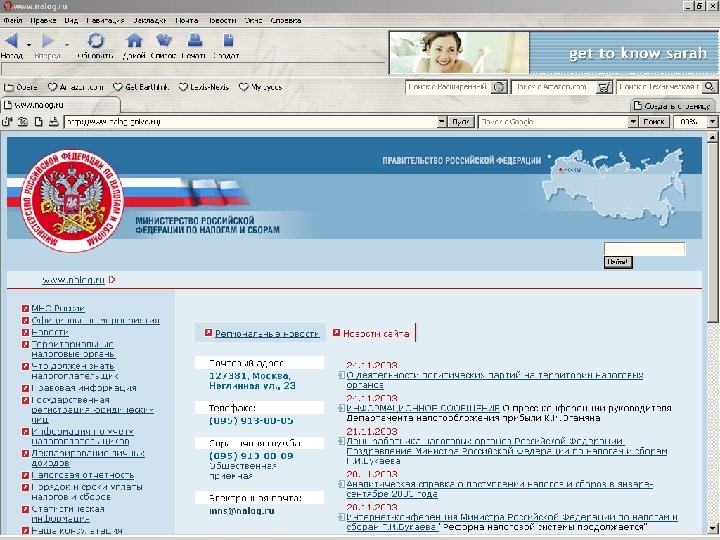This screenshot has width=720, height=540.
Task: Open the Справка menu
Action: pos(286,20)
